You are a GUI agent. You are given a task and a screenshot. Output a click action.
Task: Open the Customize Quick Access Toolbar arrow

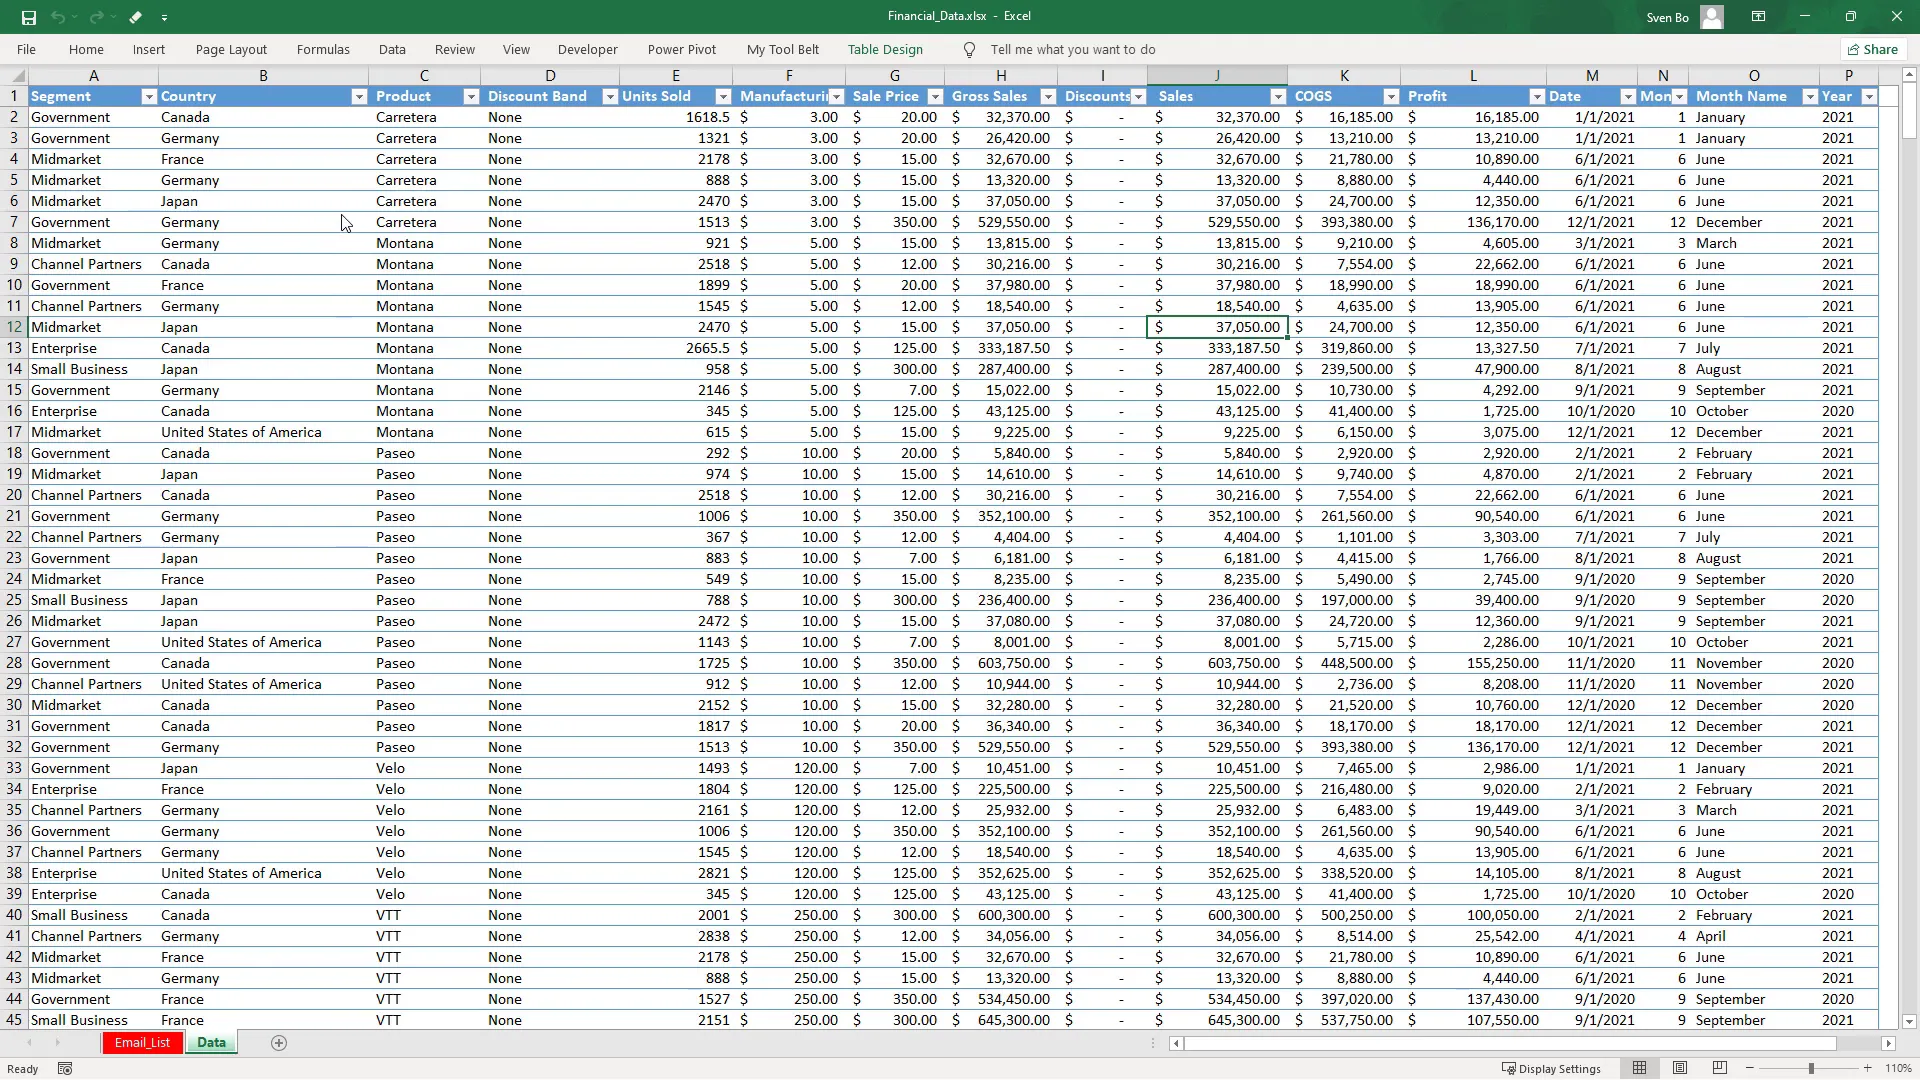point(164,17)
